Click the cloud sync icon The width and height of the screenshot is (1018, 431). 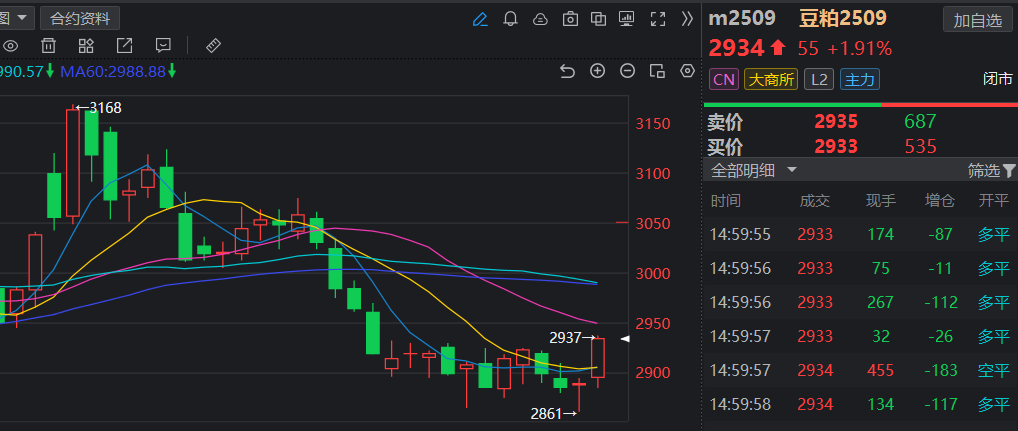click(540, 19)
